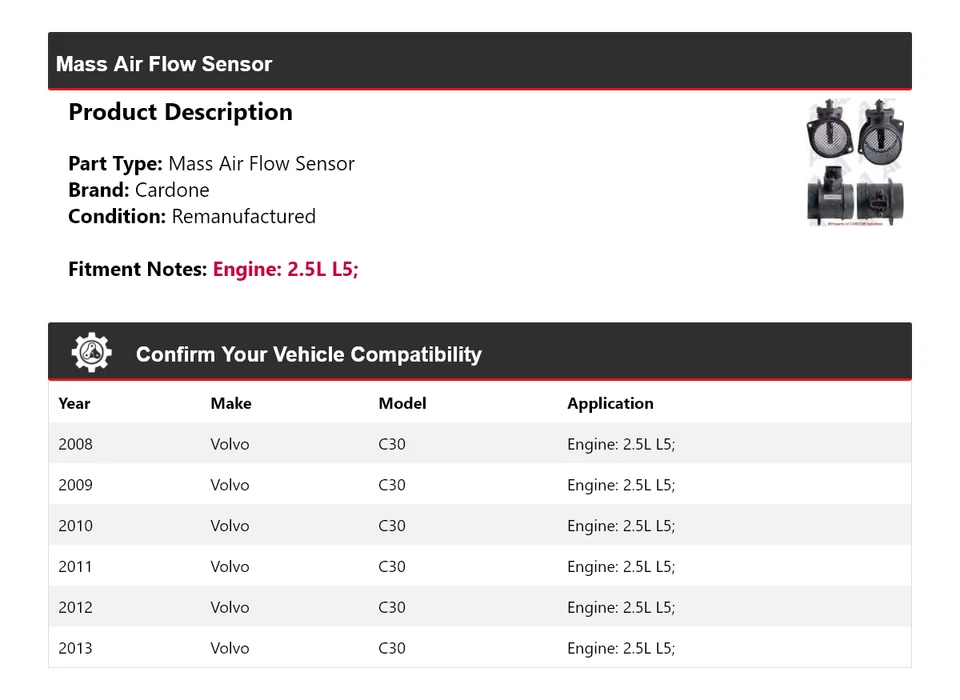Screen dimensions: 960x700
Task: Click the Mass Air Flow Sensor header bar
Action: tap(480, 63)
